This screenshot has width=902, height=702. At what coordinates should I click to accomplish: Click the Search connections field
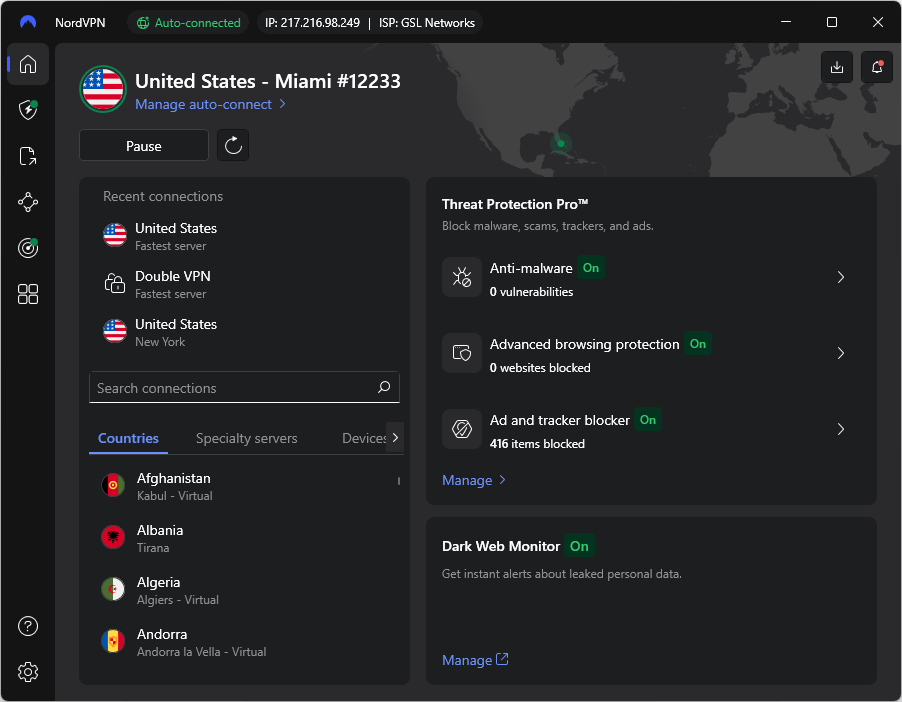click(244, 387)
